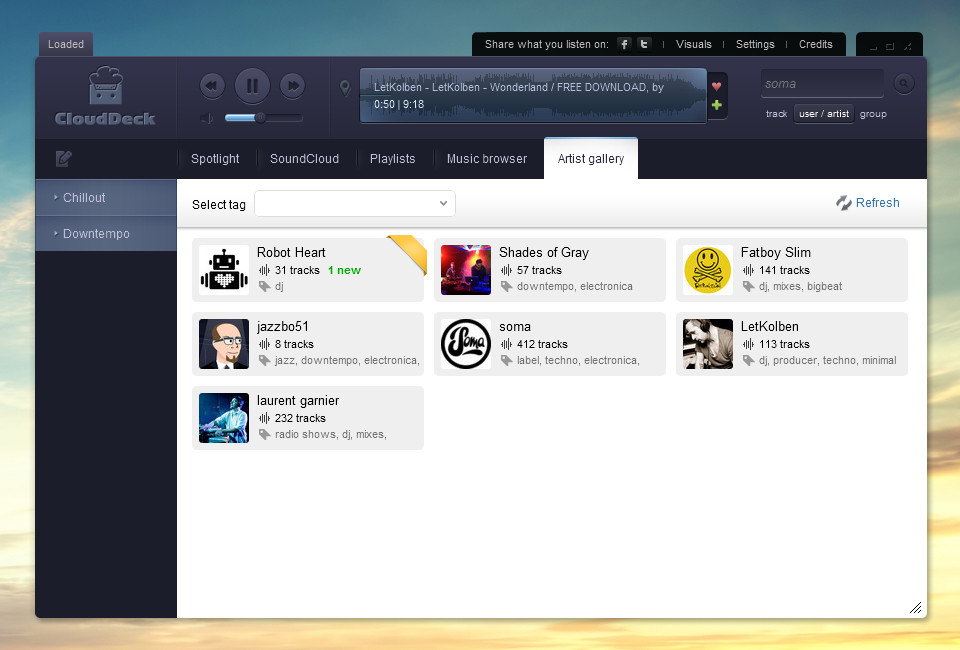
Task: Skip to the previous track
Action: click(x=212, y=86)
